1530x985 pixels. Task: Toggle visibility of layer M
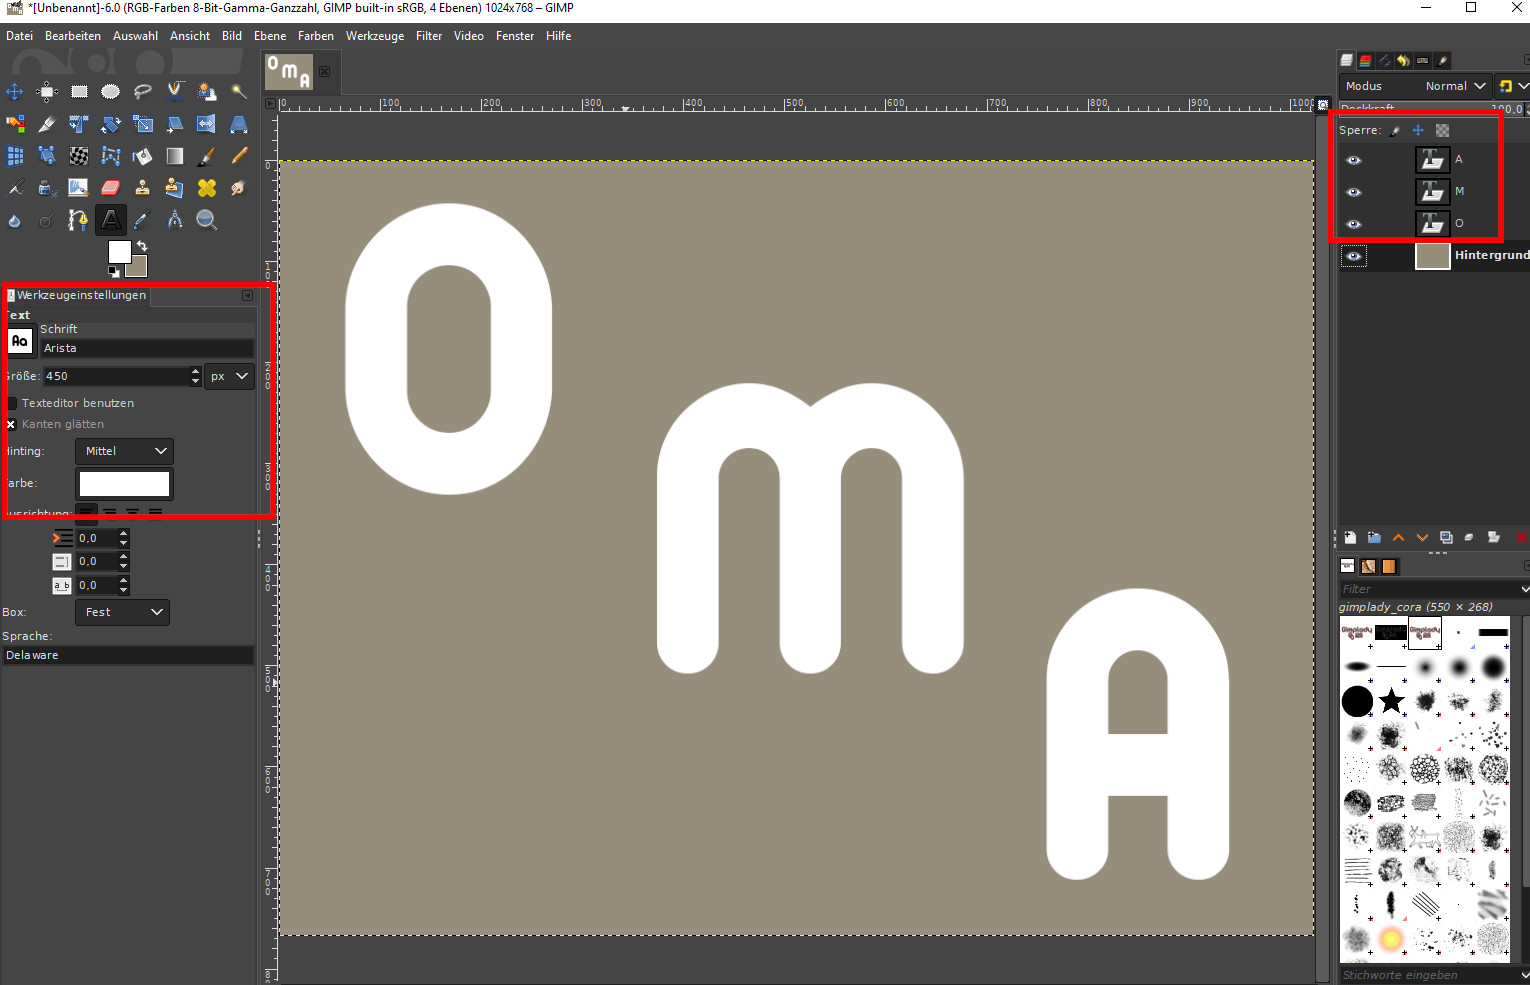(x=1353, y=192)
